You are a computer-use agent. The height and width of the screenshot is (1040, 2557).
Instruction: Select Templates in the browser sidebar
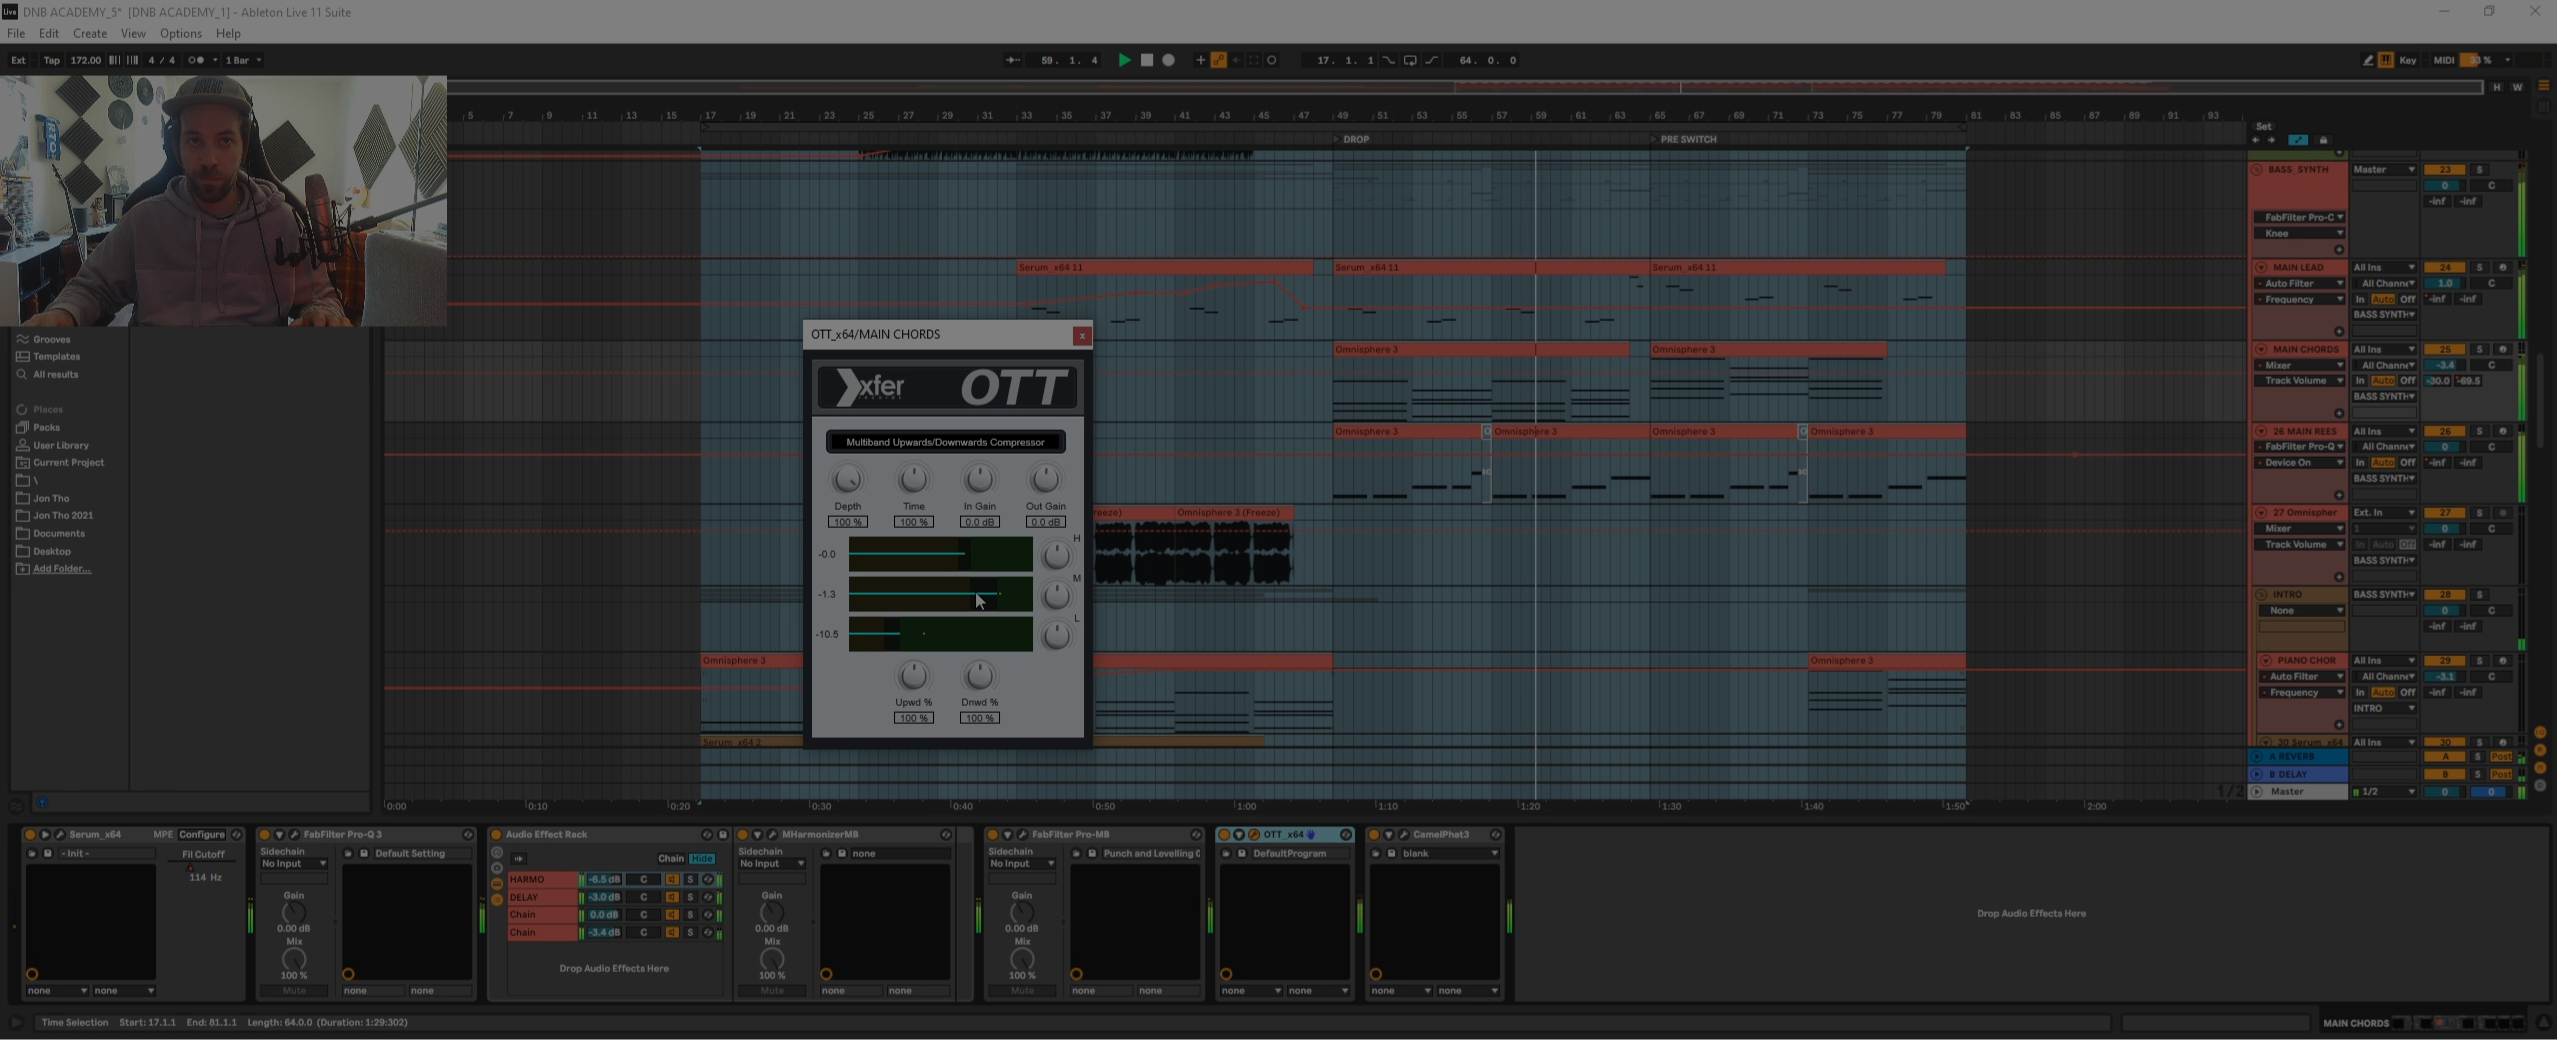pos(56,356)
